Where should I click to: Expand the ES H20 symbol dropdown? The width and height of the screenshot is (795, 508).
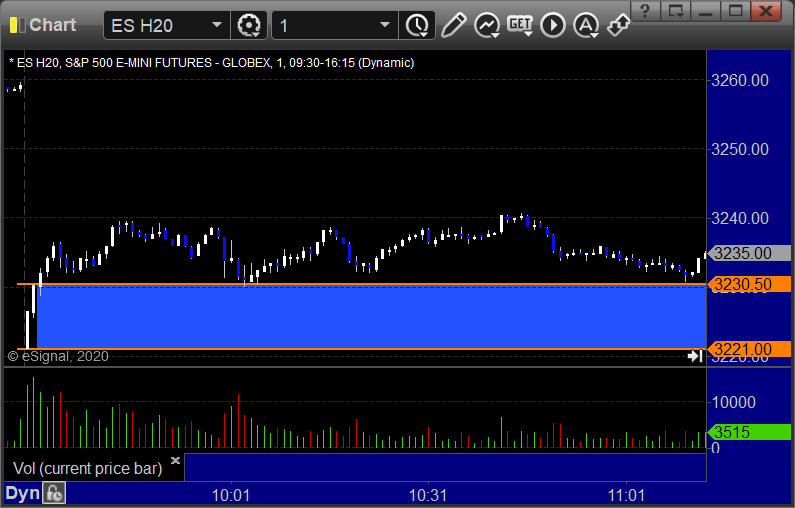[x=217, y=25]
